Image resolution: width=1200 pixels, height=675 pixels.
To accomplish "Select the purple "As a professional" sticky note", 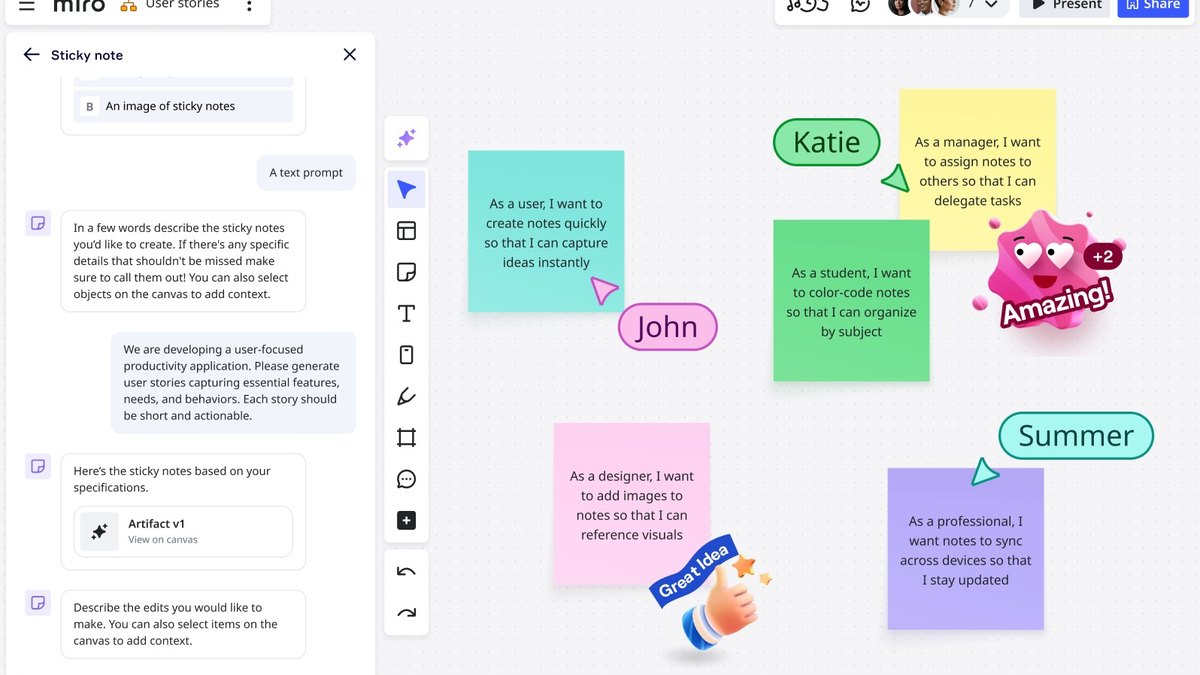I will (x=966, y=549).
